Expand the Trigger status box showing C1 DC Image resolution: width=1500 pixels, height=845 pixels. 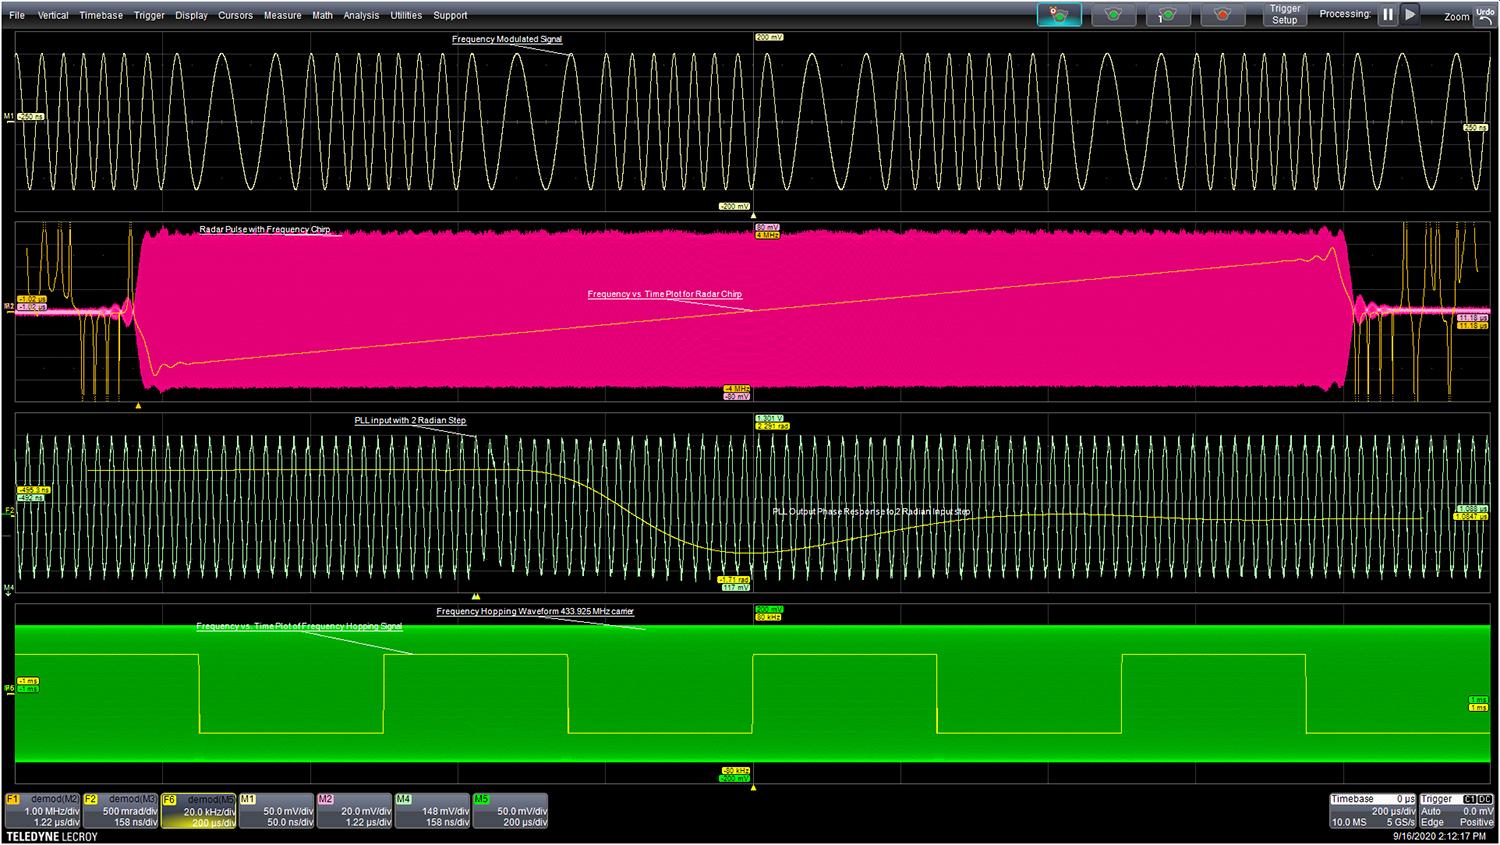tap(1455, 810)
